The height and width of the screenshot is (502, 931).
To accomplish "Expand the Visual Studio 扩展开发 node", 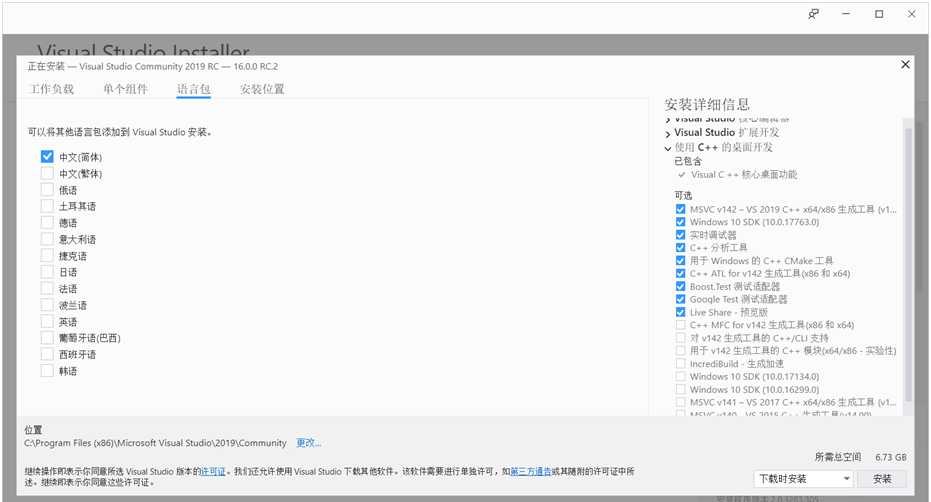I will tap(668, 134).
